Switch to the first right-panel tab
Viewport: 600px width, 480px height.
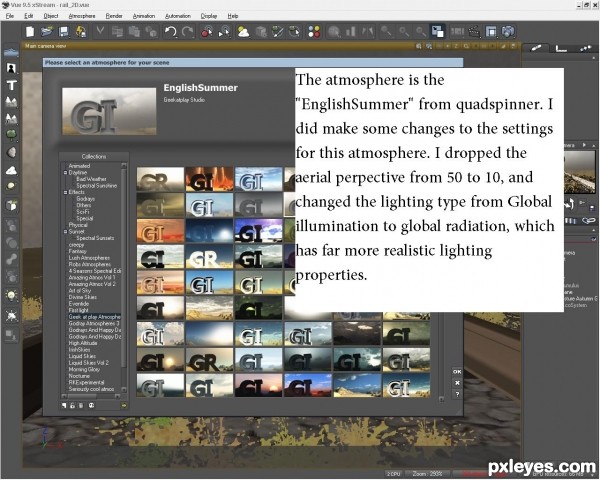(536, 48)
